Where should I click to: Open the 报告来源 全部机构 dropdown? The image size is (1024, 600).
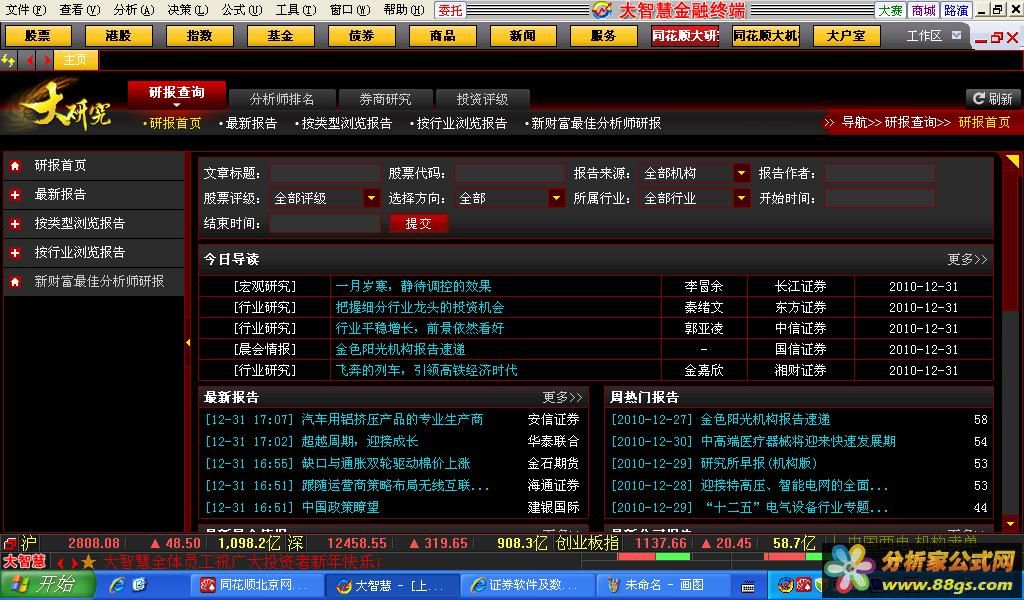pyautogui.click(x=741, y=173)
